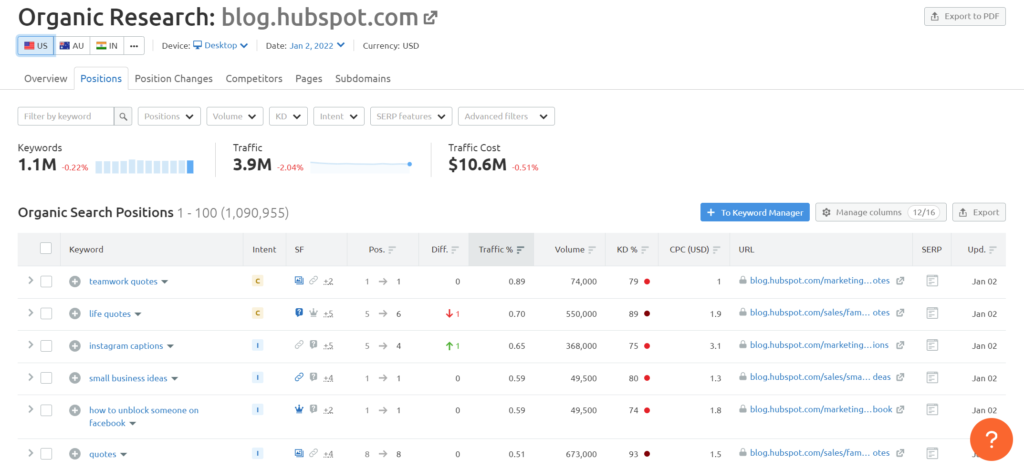Screen dimensions: 1024x470
Task: Select the US database toggle
Action: point(35,46)
